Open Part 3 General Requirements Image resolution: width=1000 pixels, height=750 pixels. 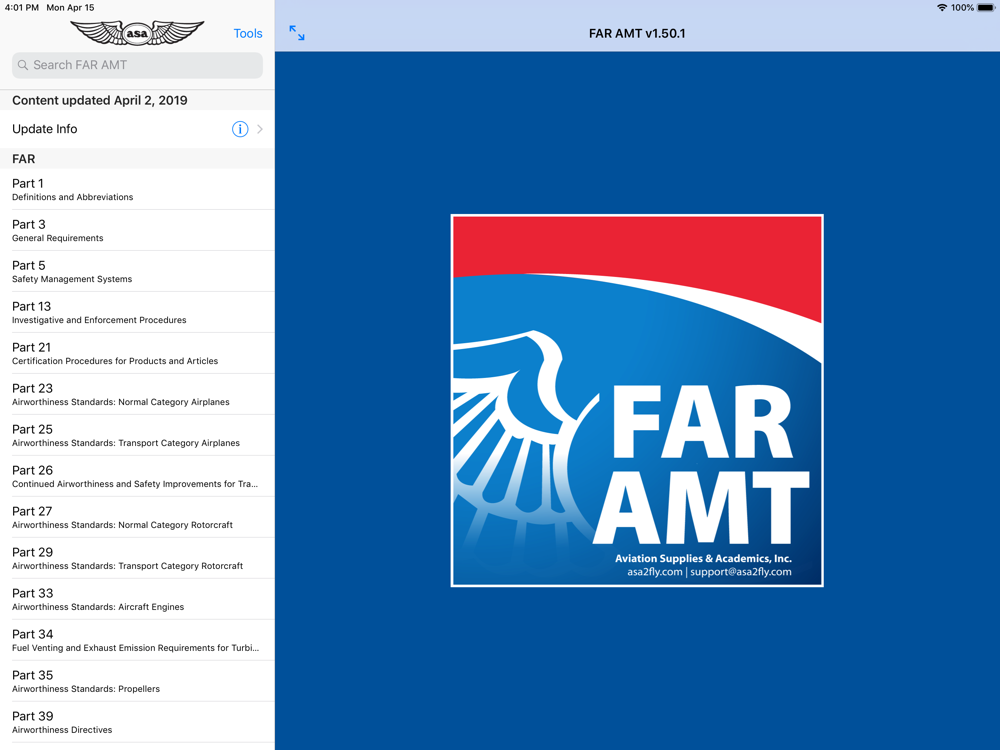(137, 230)
